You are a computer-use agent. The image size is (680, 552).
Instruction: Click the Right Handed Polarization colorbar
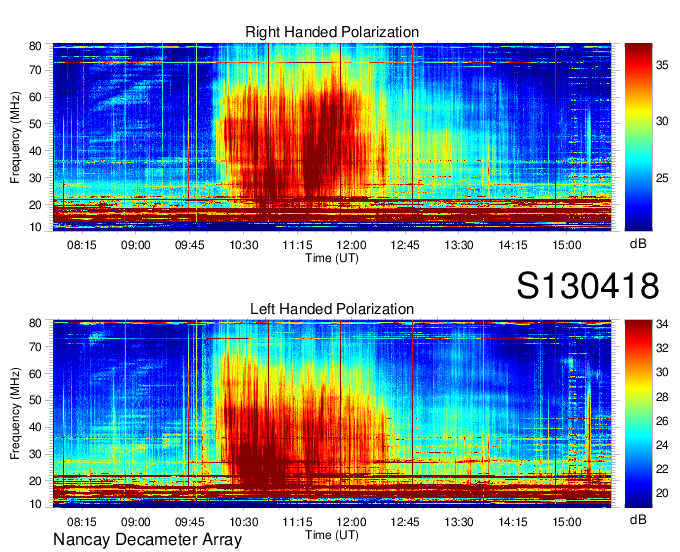tap(638, 137)
